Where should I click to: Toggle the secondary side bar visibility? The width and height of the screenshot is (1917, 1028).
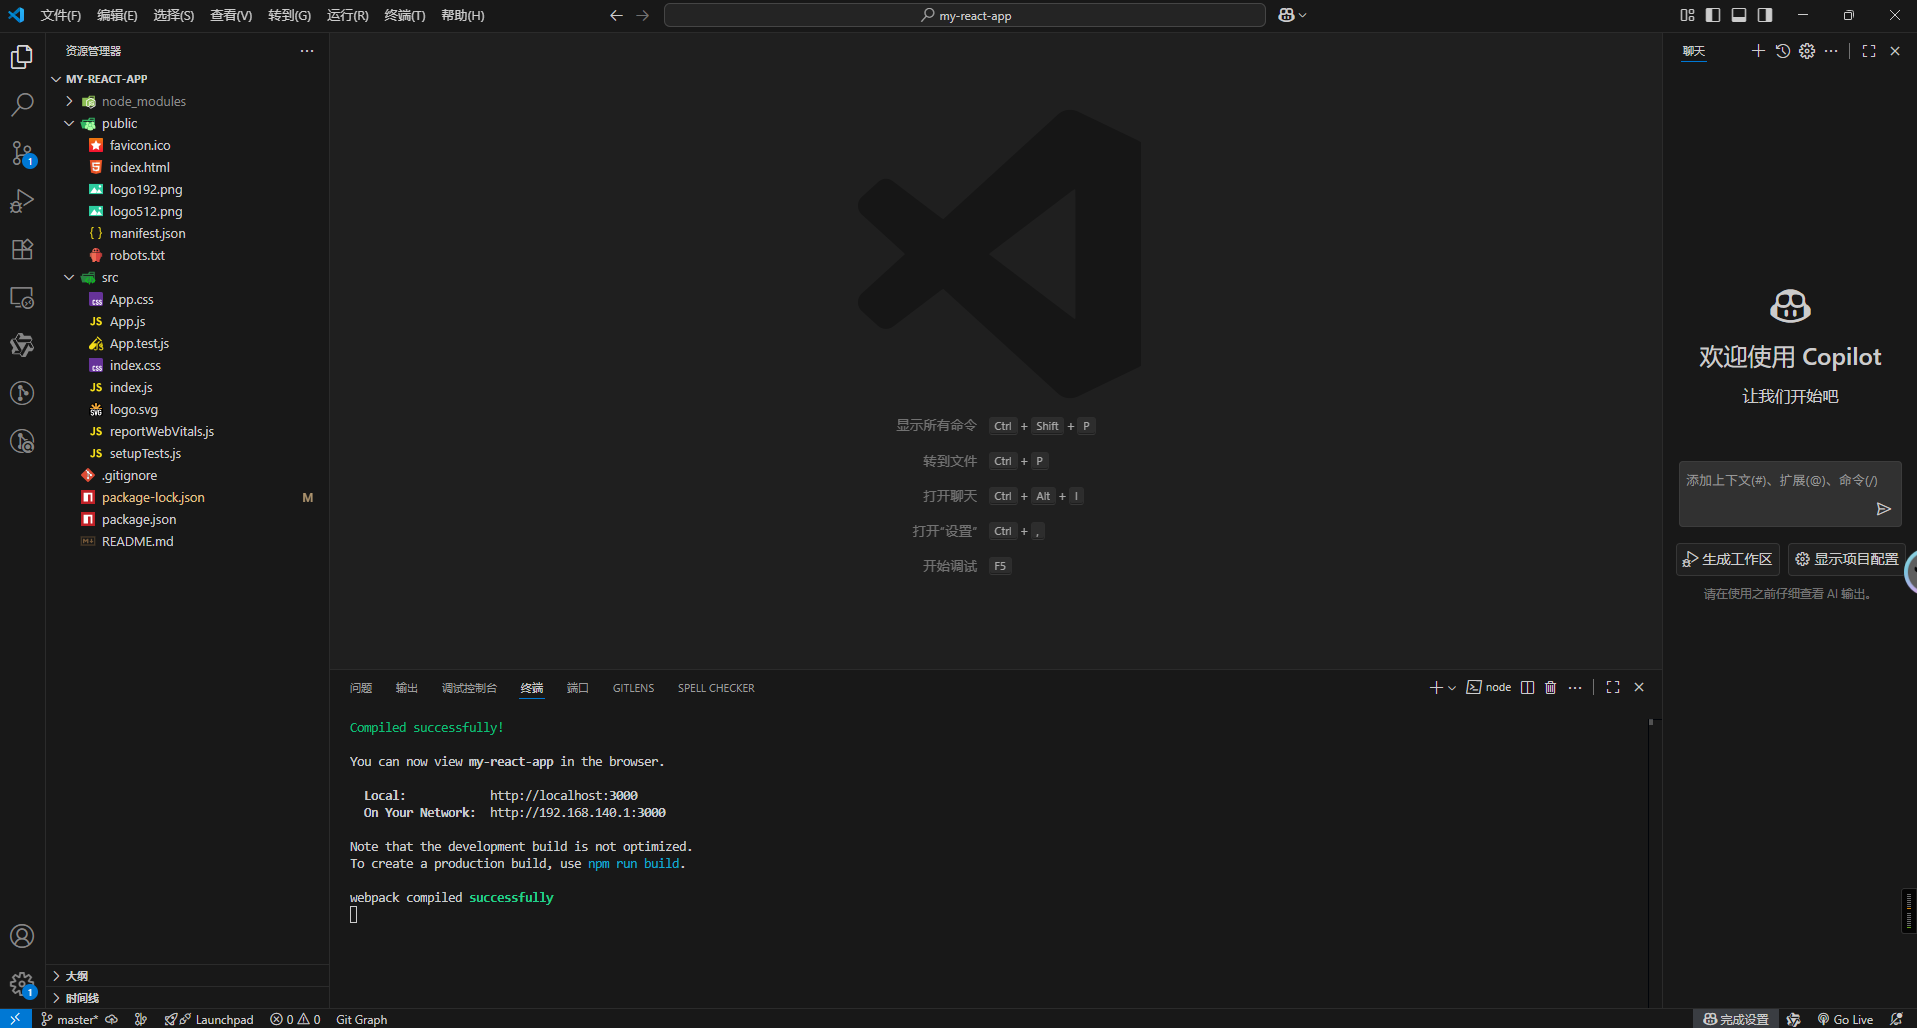1765,15
